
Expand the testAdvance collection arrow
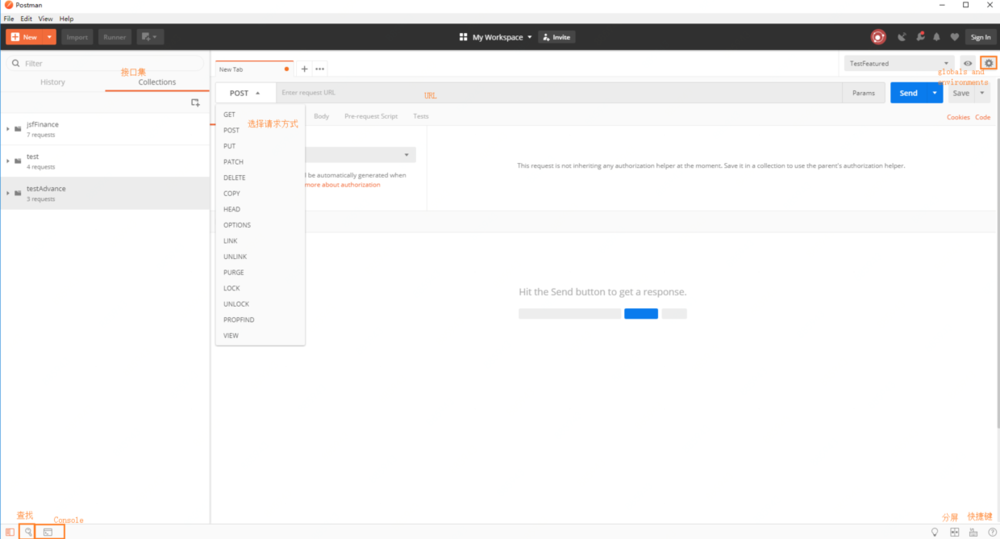pos(8,193)
